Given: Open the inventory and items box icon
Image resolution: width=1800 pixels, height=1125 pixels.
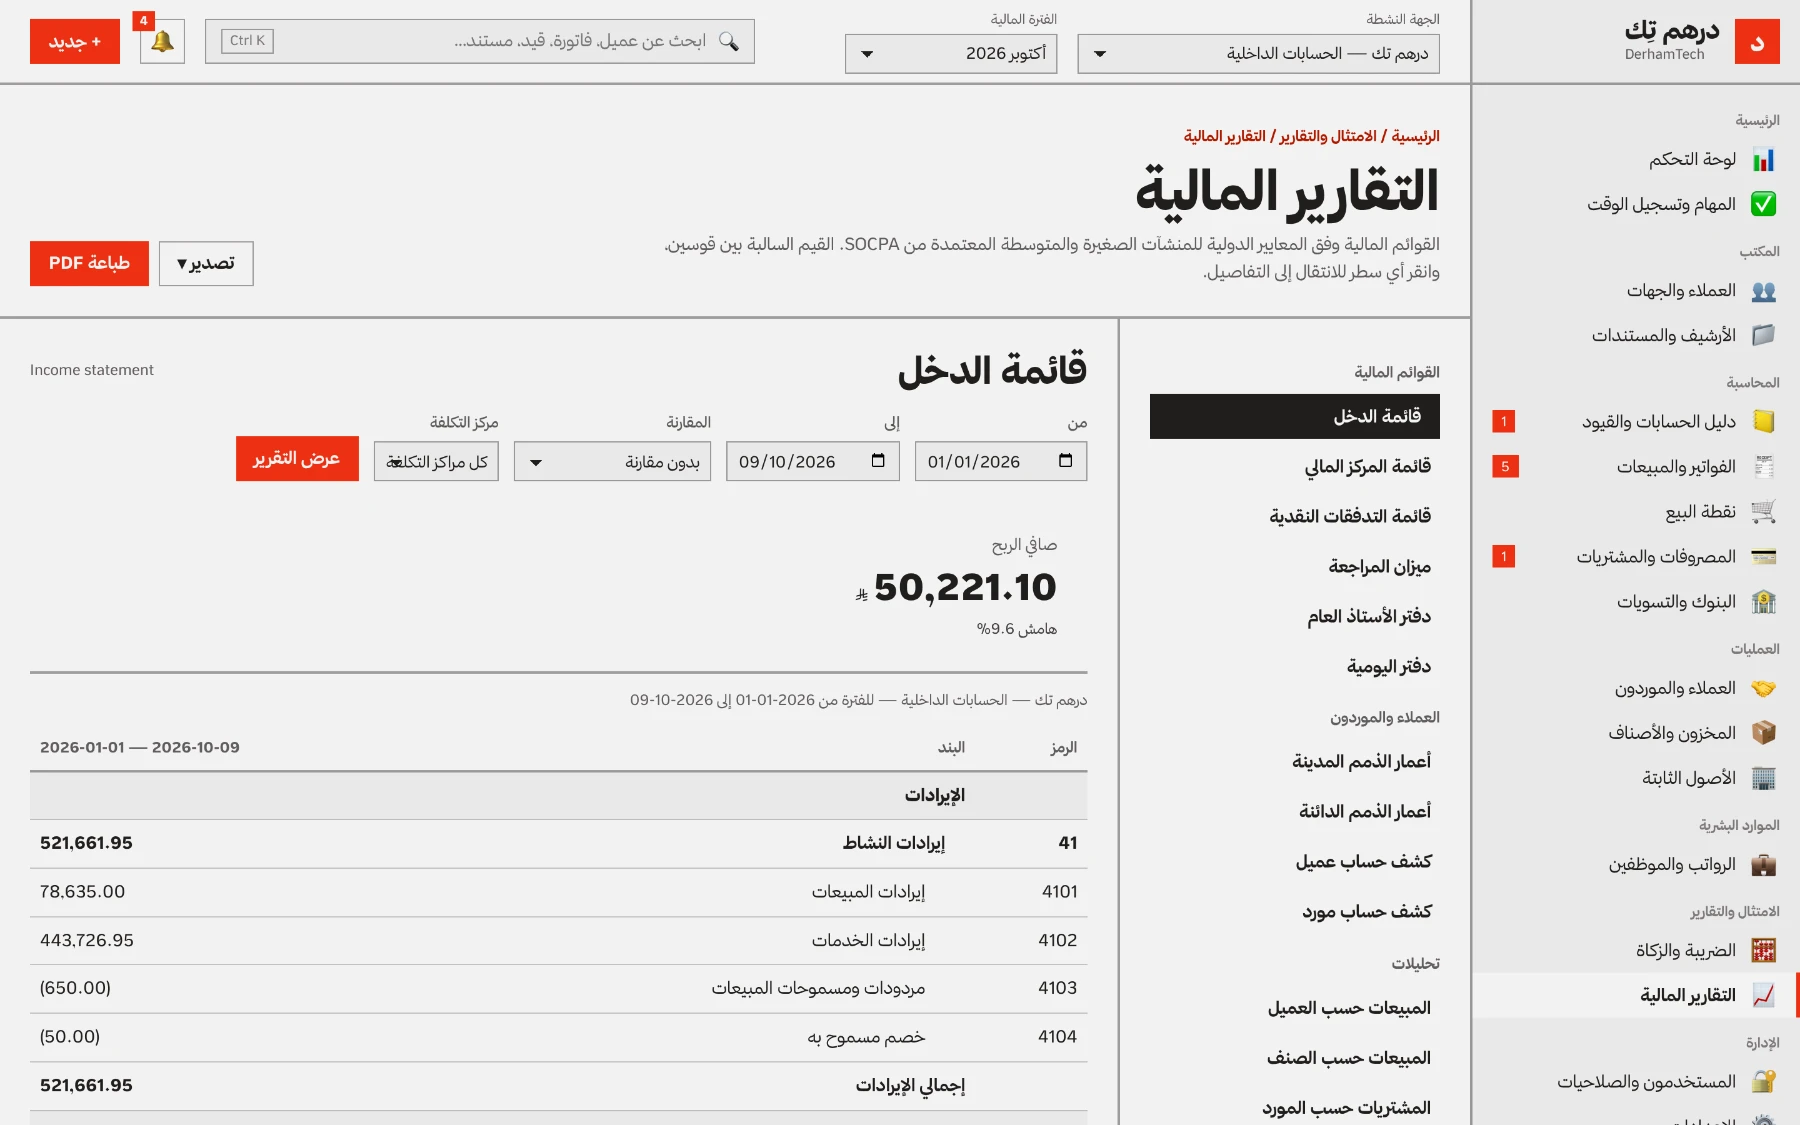Looking at the screenshot, I should (1763, 734).
